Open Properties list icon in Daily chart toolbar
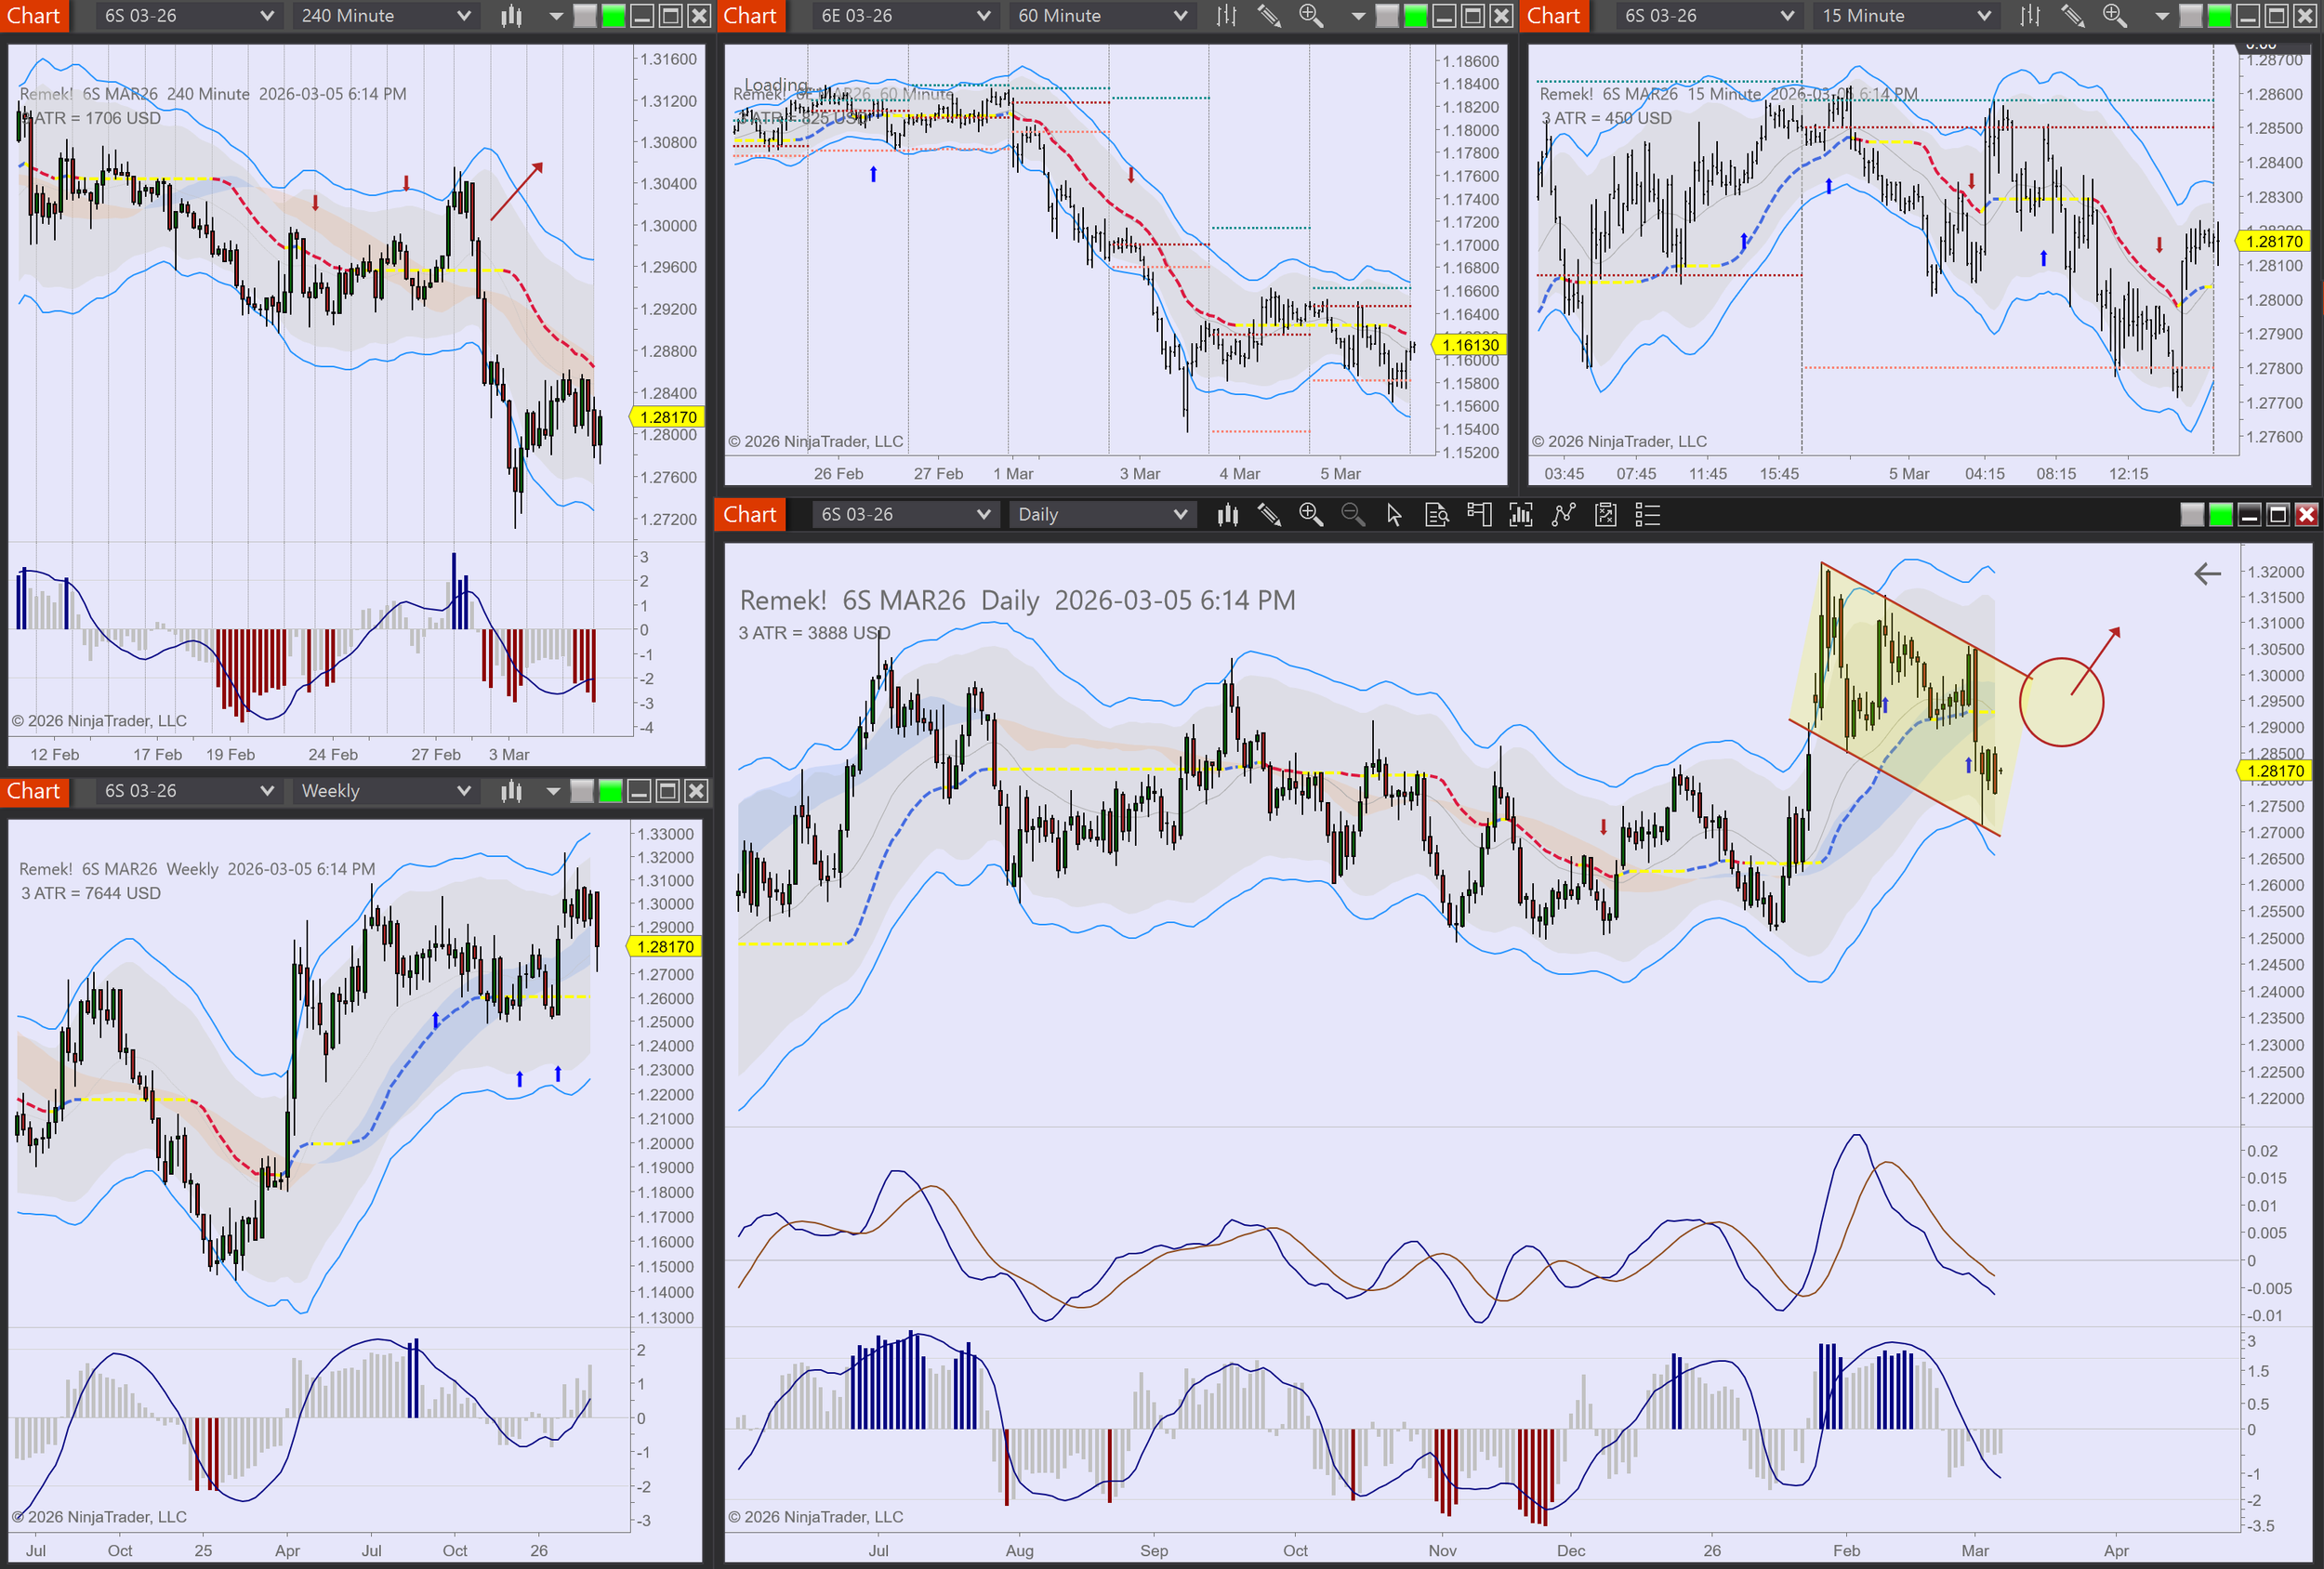Image resolution: width=2324 pixels, height=1569 pixels. coord(1647,515)
